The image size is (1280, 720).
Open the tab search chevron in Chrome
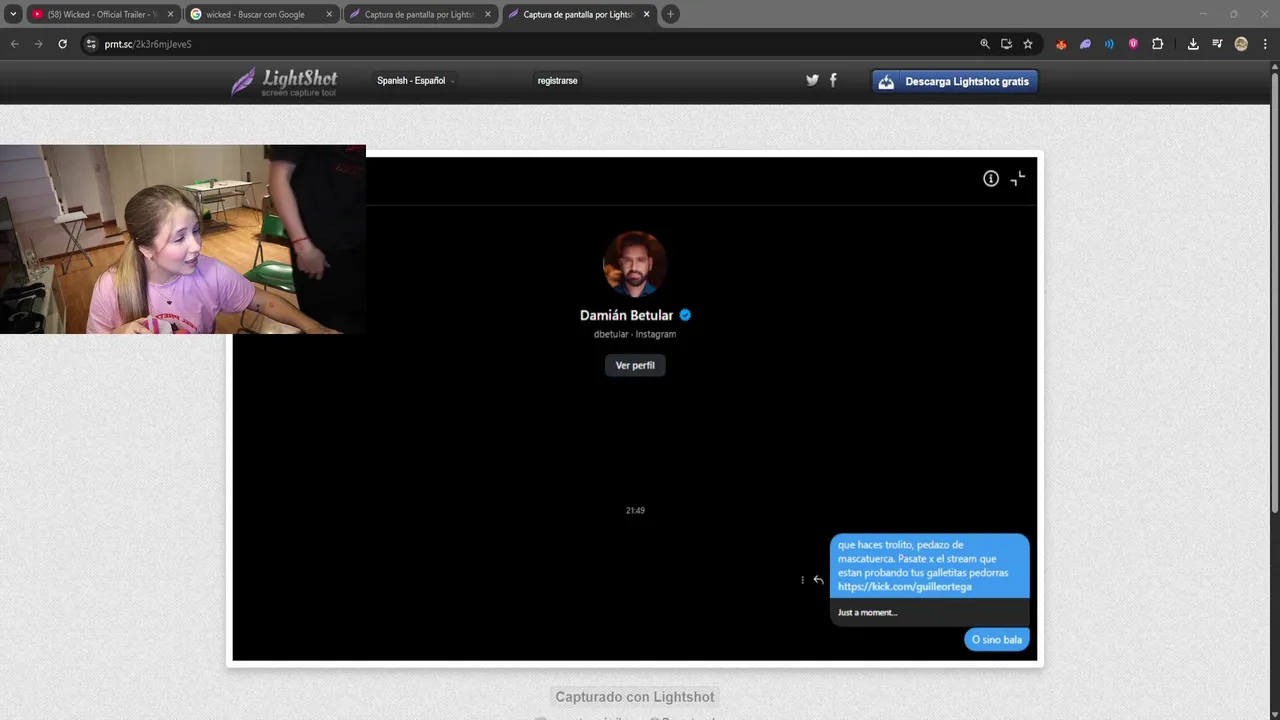tap(13, 14)
